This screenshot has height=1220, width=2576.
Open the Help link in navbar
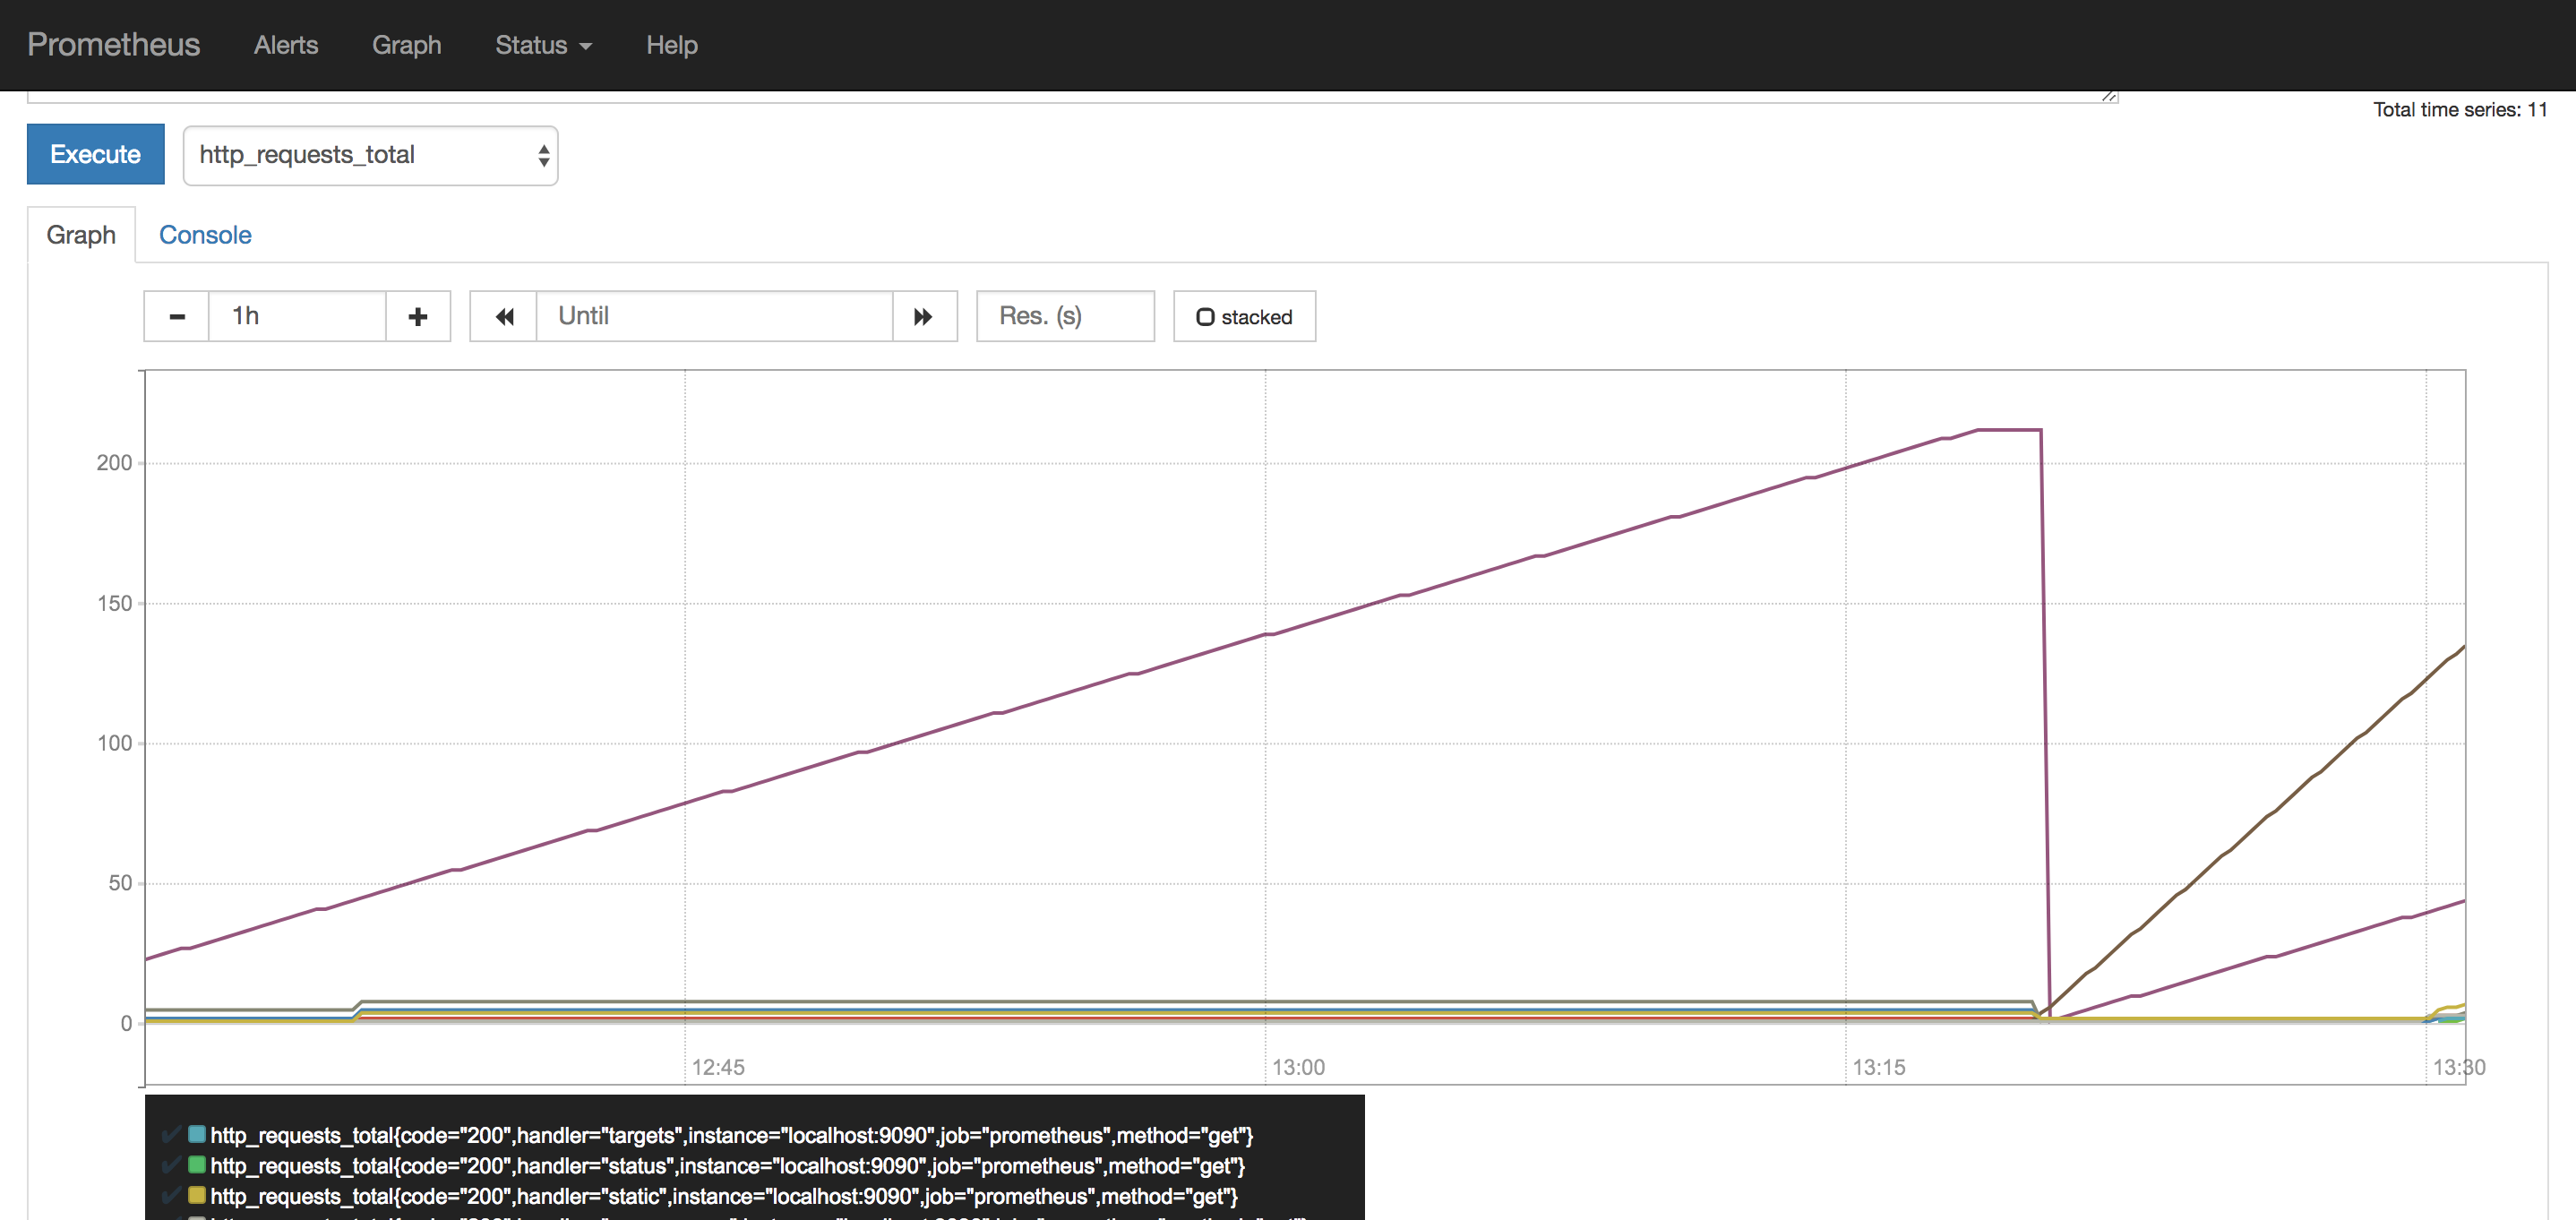[671, 45]
